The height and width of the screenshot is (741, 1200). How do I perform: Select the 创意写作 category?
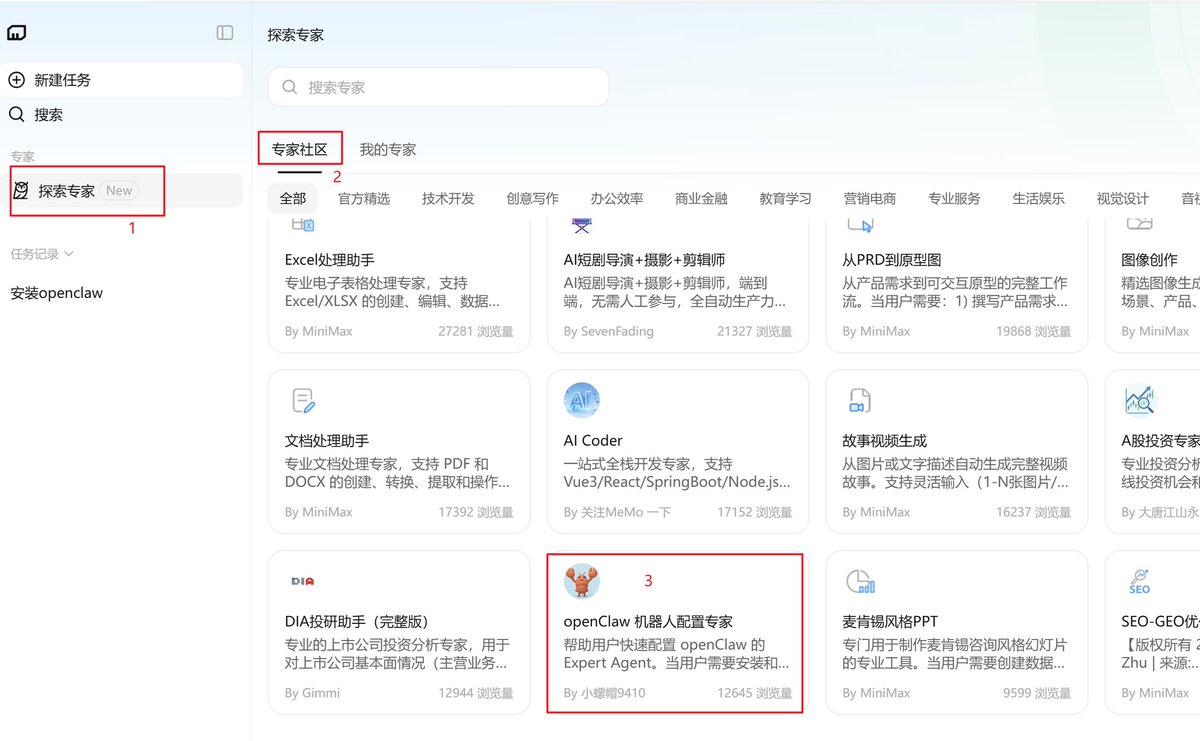click(533, 198)
